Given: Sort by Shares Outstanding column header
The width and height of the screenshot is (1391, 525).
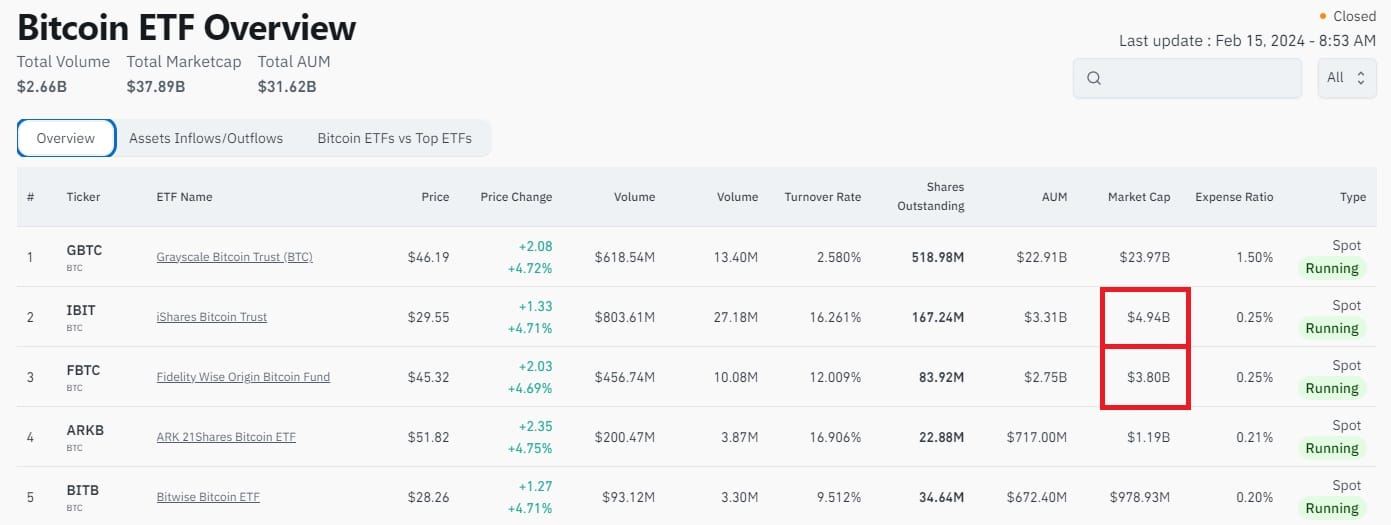Looking at the screenshot, I should 931,197.
